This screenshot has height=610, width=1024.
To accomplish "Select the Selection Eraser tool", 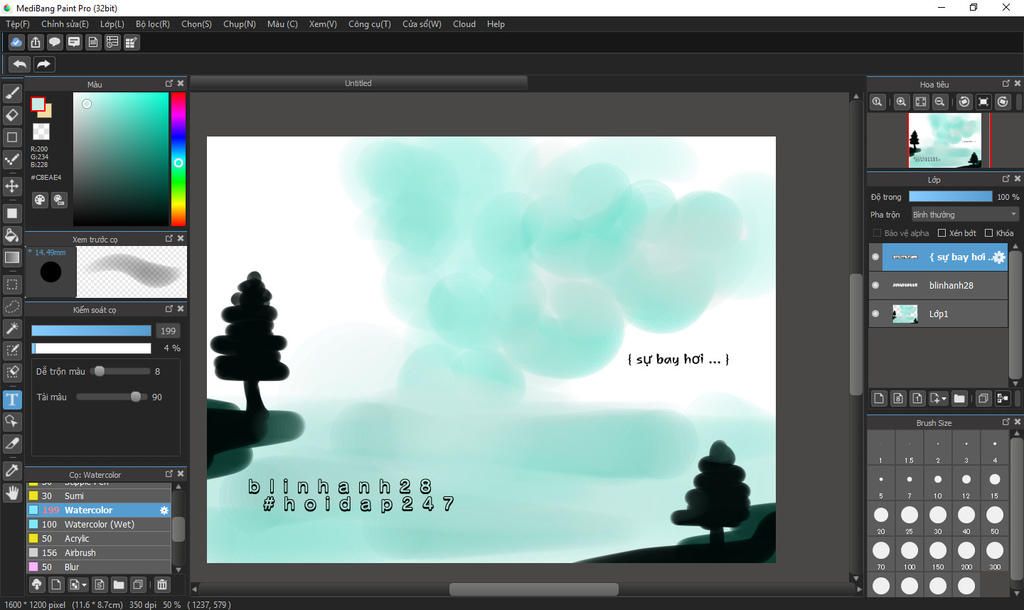I will point(12,372).
